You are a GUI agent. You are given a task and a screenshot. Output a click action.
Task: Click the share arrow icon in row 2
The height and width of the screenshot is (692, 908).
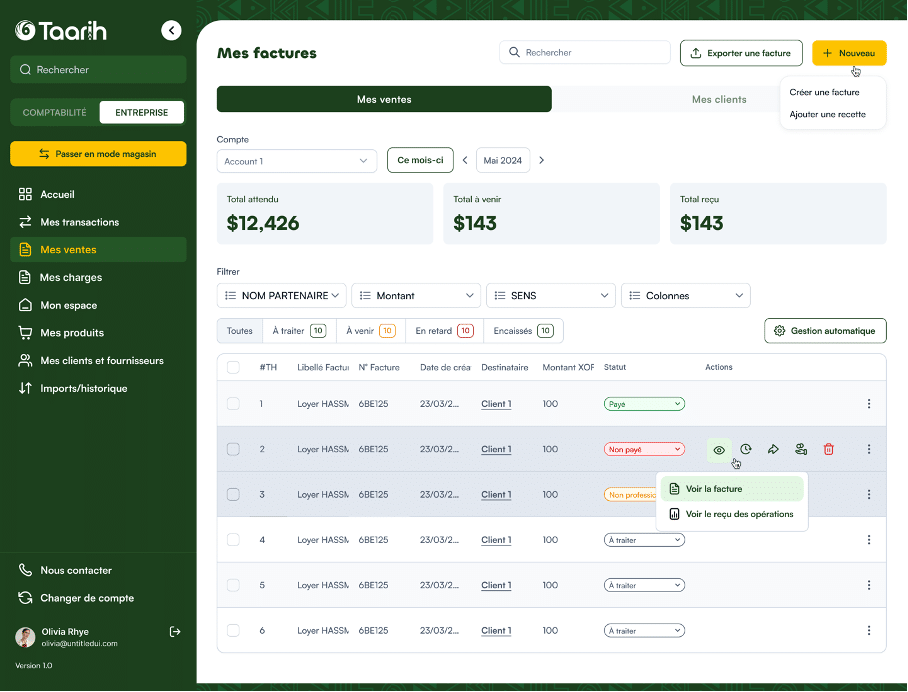773,450
